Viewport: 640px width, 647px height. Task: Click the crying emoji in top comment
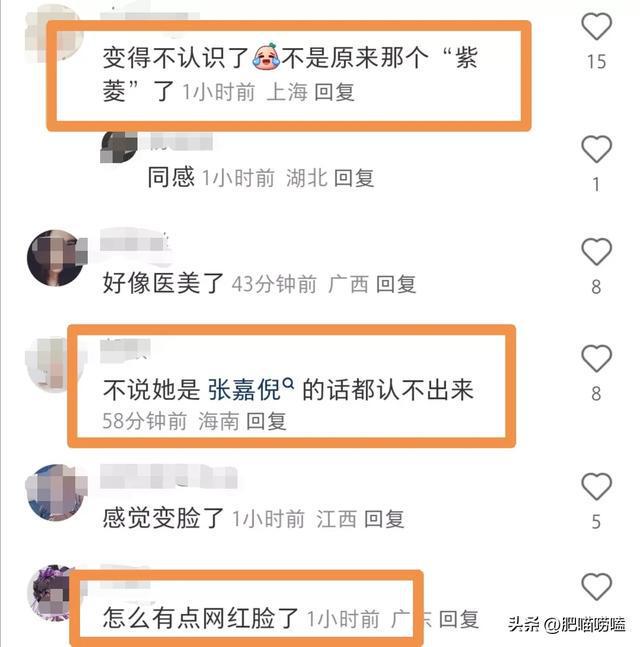coord(266,57)
